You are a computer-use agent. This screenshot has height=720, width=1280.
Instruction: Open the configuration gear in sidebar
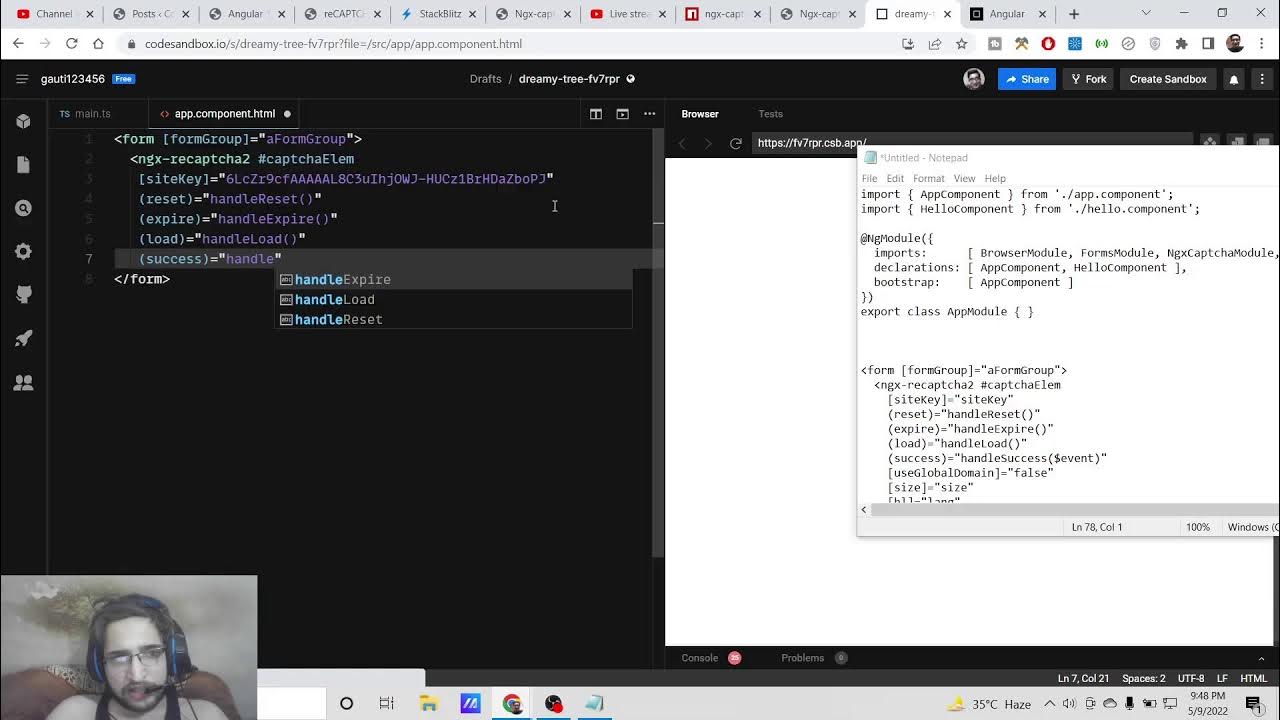coord(23,252)
